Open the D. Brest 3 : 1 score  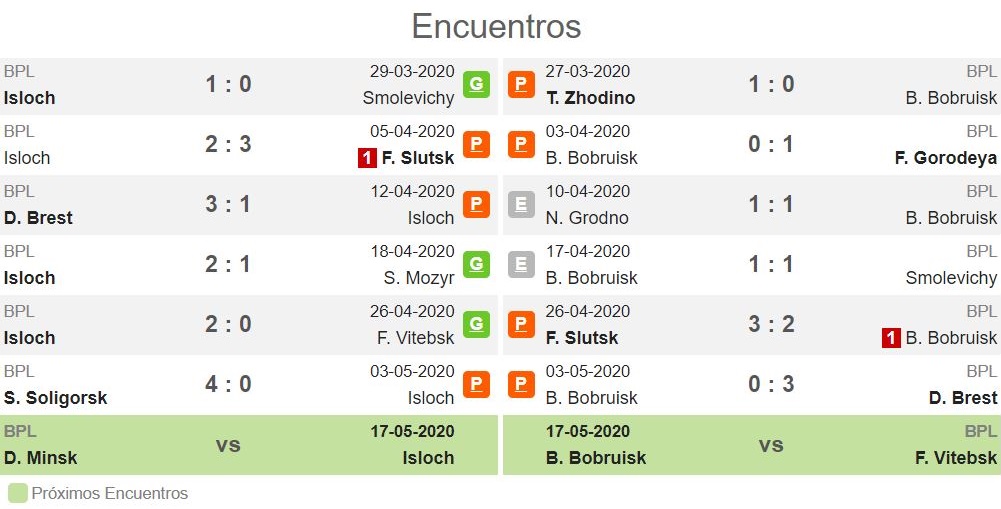228,204
